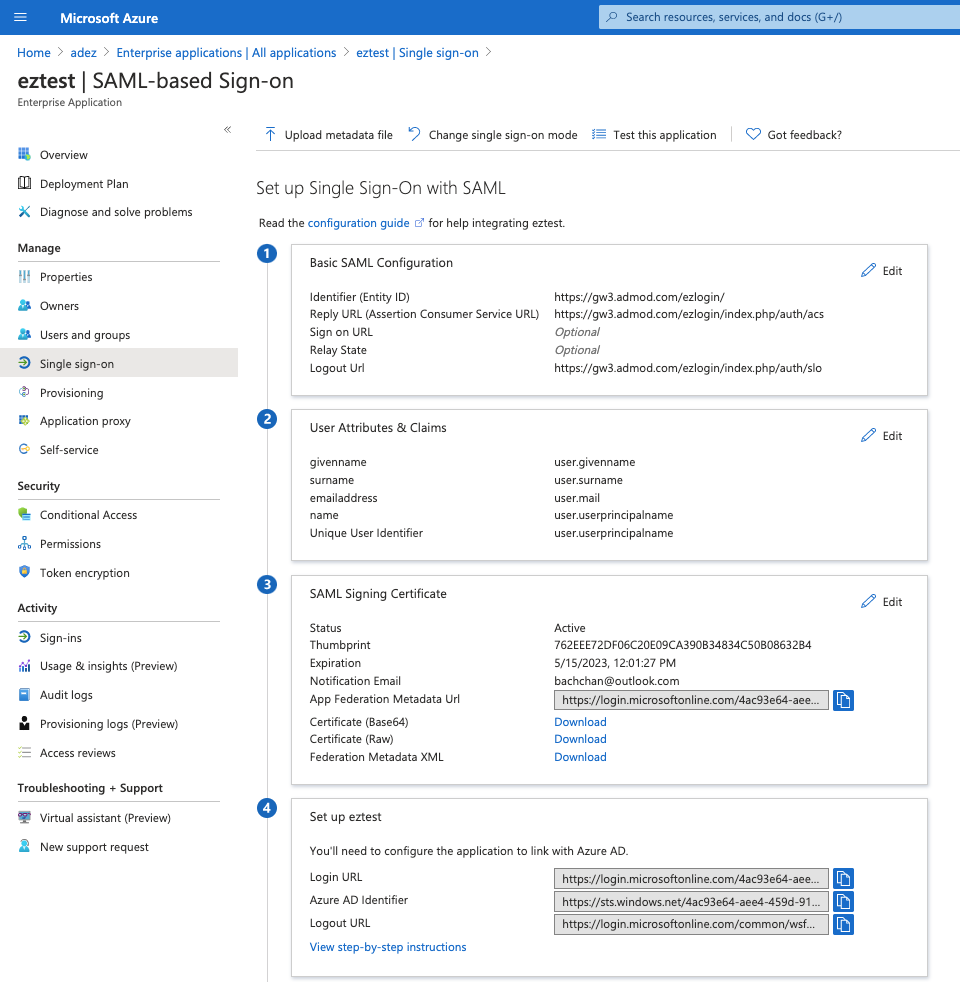Download Certificate (Base64)
The image size is (960, 982).
580,721
